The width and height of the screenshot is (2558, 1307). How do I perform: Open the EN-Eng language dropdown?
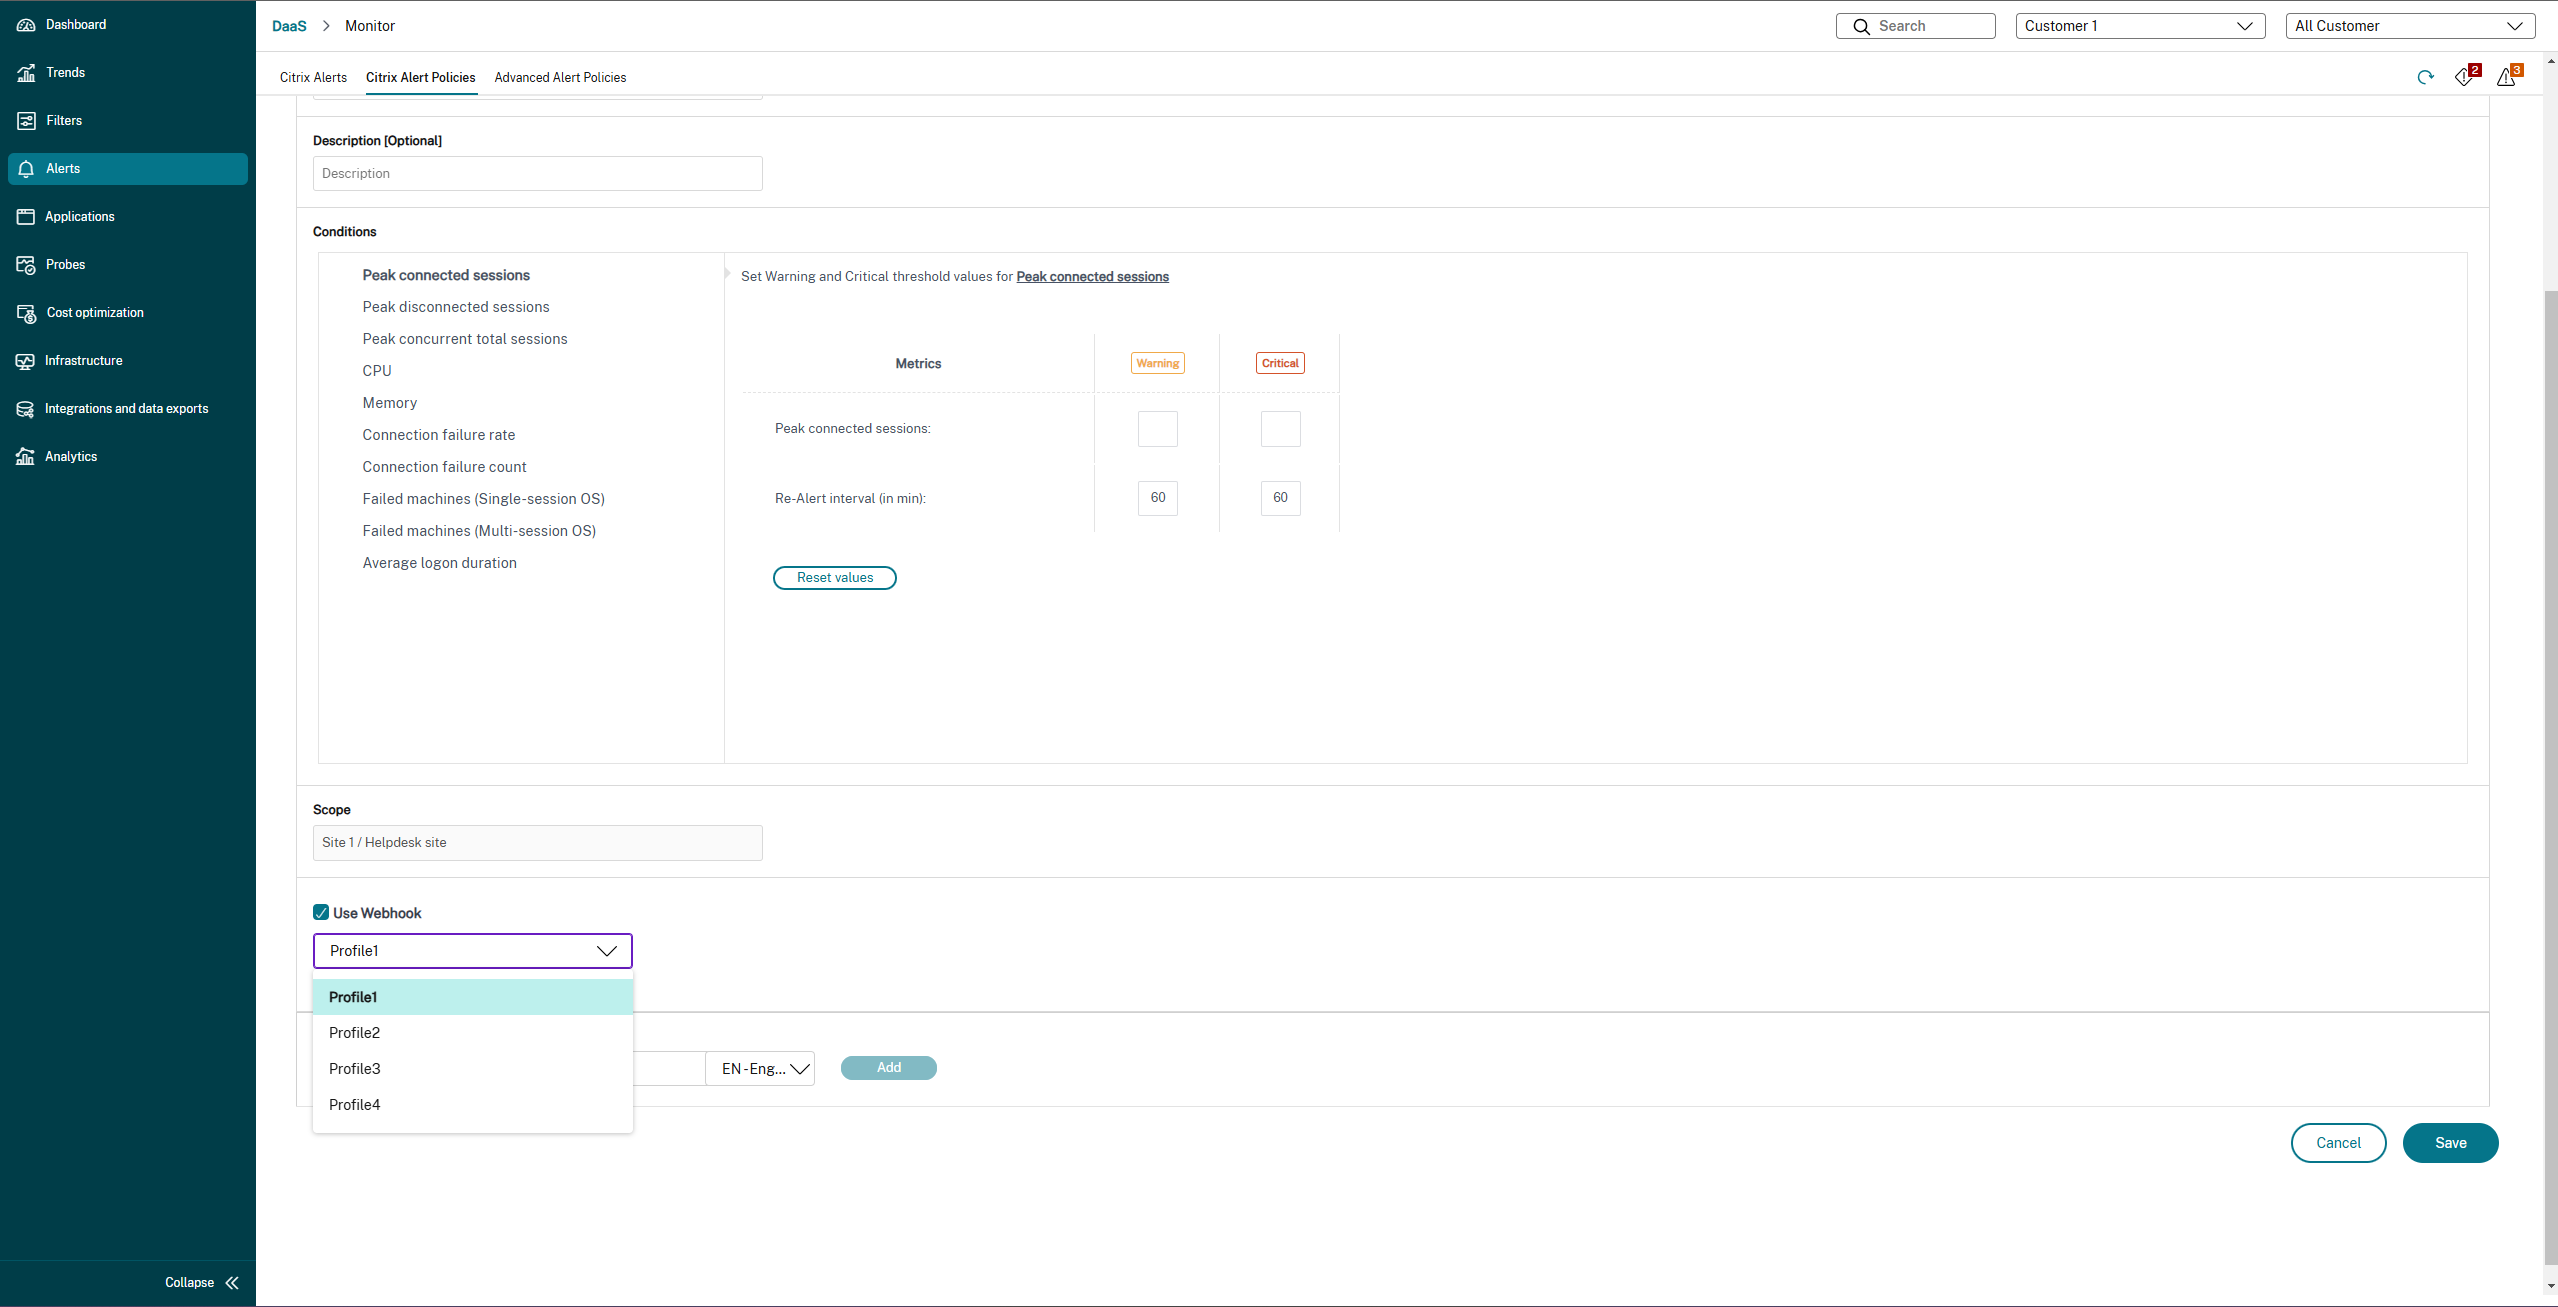(x=760, y=1068)
